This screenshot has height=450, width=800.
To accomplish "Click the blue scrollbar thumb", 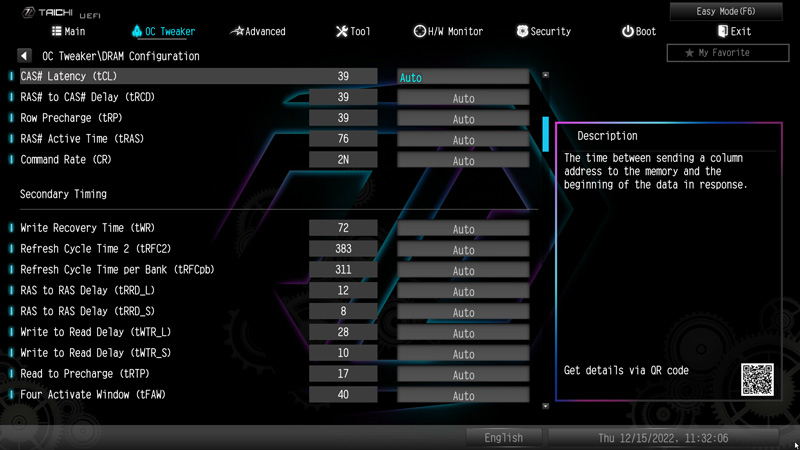I will click(545, 134).
